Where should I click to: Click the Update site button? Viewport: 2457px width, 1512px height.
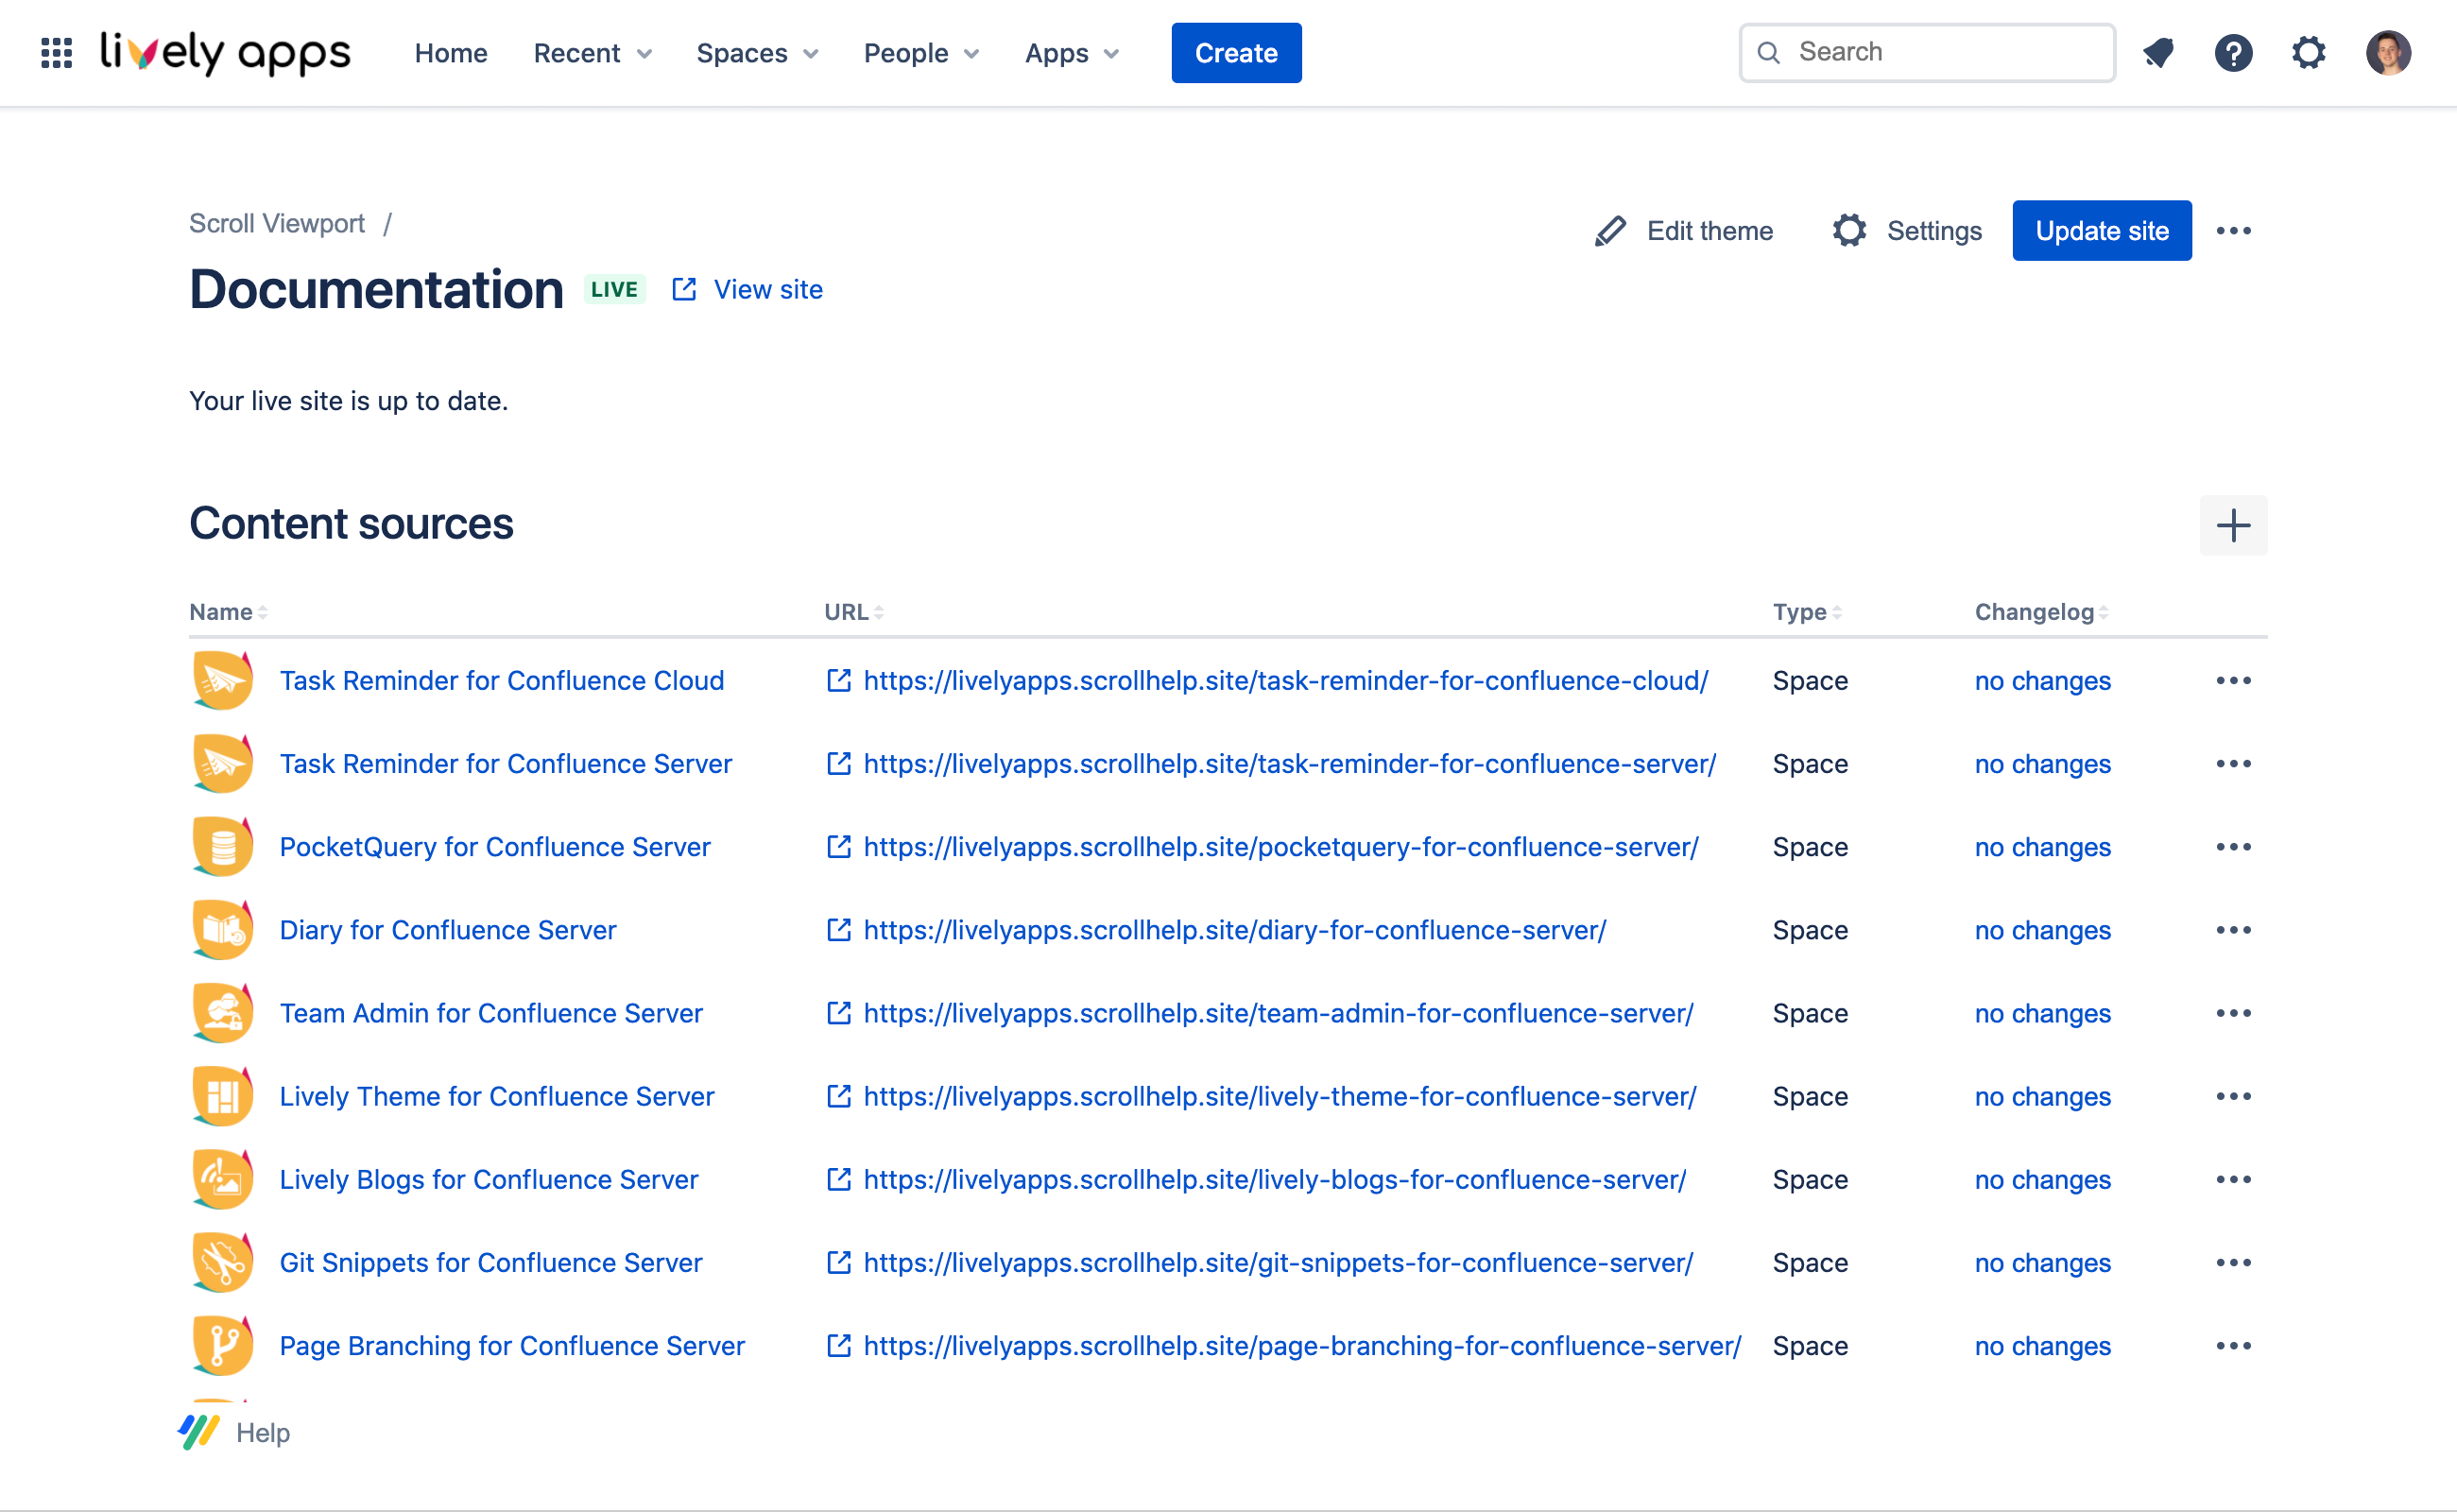[2101, 231]
